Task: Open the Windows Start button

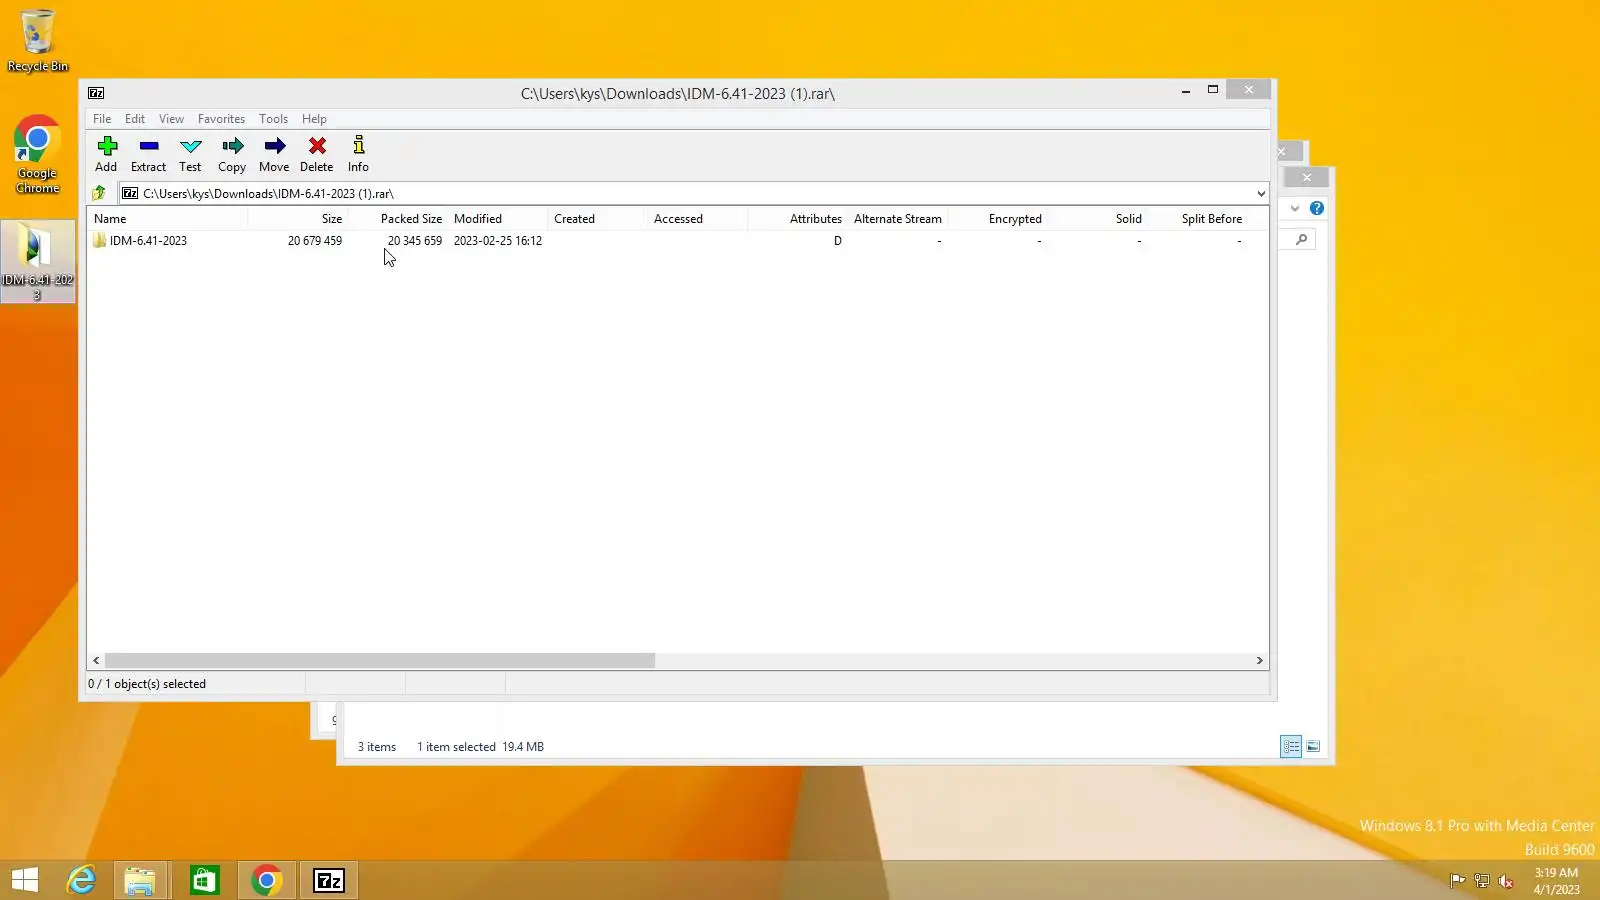Action: 25,880
